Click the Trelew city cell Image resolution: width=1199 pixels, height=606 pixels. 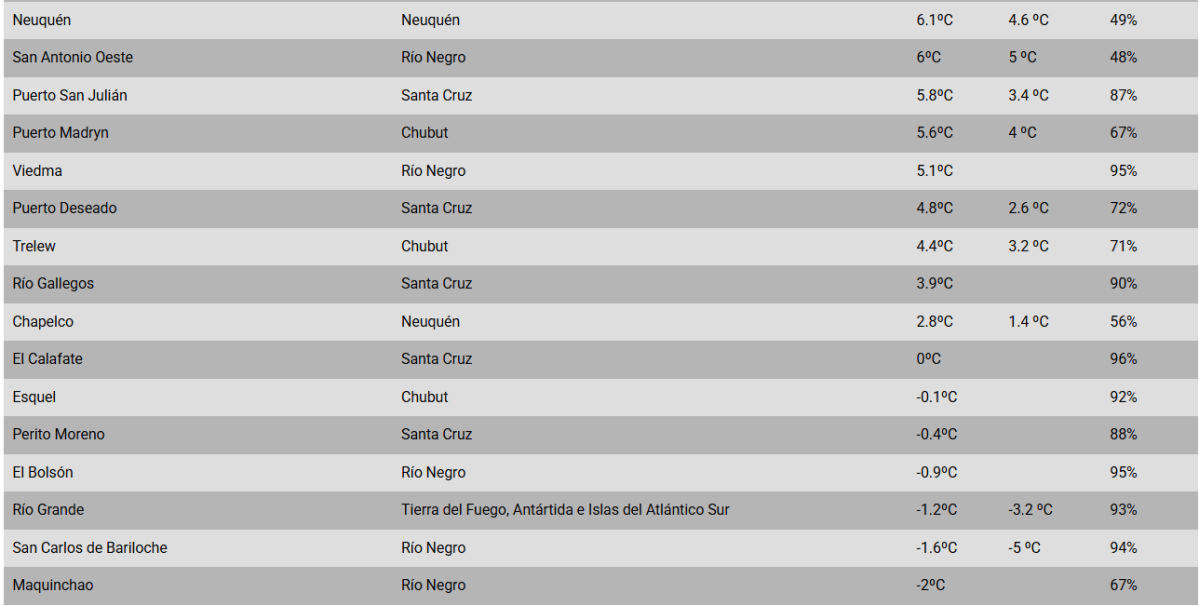(x=34, y=246)
